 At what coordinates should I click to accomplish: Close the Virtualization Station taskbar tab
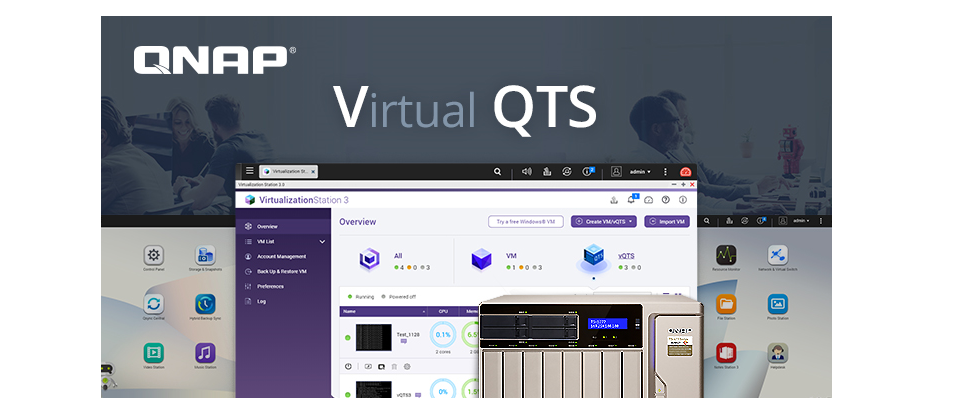[x=313, y=172]
